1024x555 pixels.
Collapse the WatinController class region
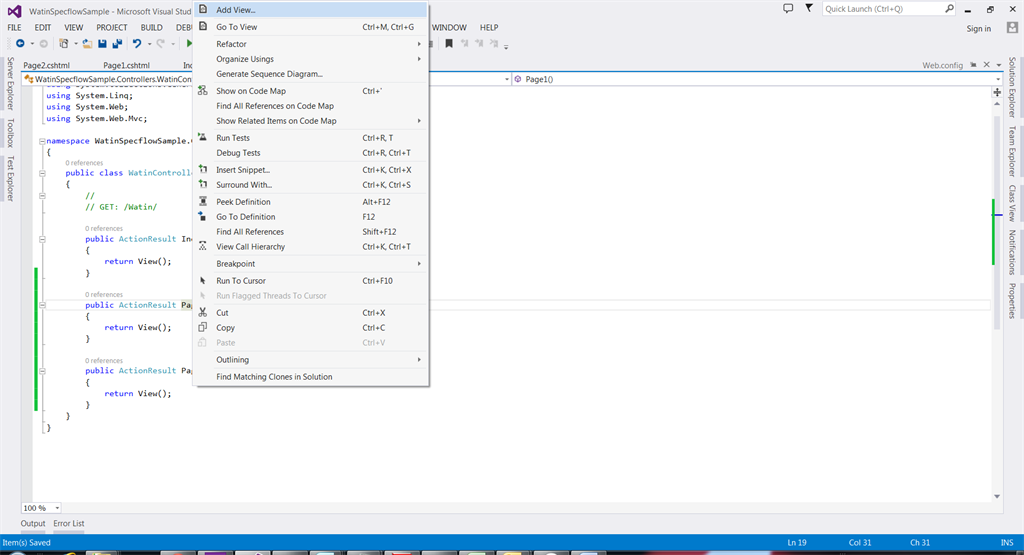pyautogui.click(x=42, y=174)
